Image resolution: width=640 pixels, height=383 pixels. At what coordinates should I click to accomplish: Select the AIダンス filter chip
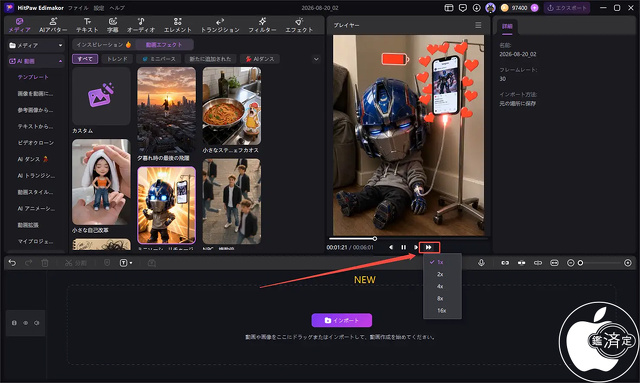point(260,59)
